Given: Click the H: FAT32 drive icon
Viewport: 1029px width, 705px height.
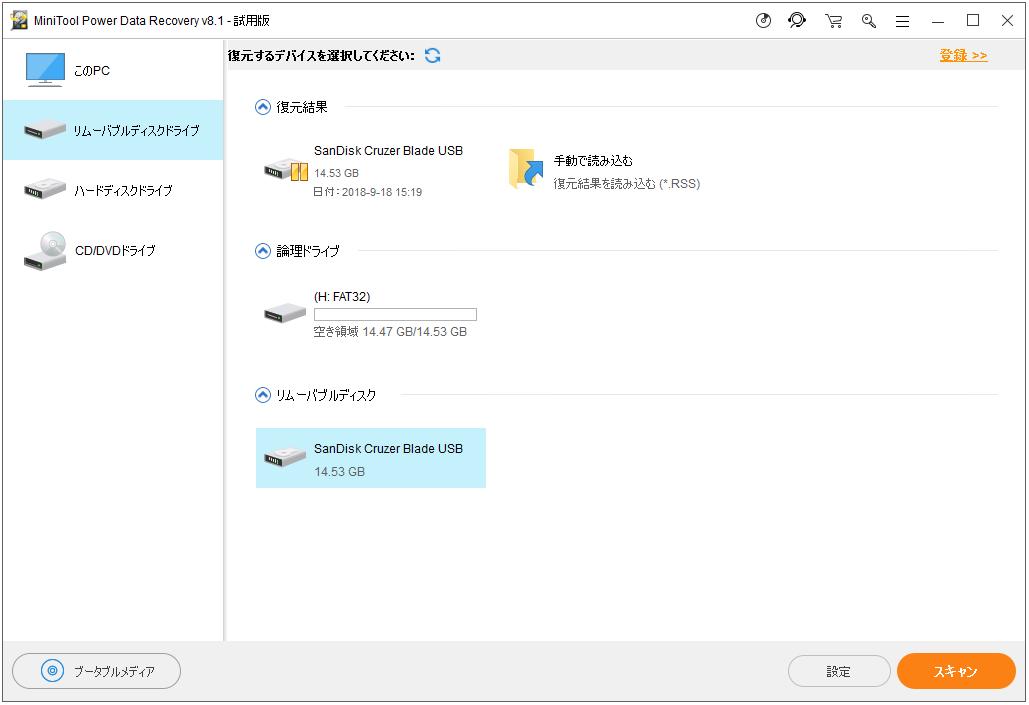Looking at the screenshot, I should point(285,313).
